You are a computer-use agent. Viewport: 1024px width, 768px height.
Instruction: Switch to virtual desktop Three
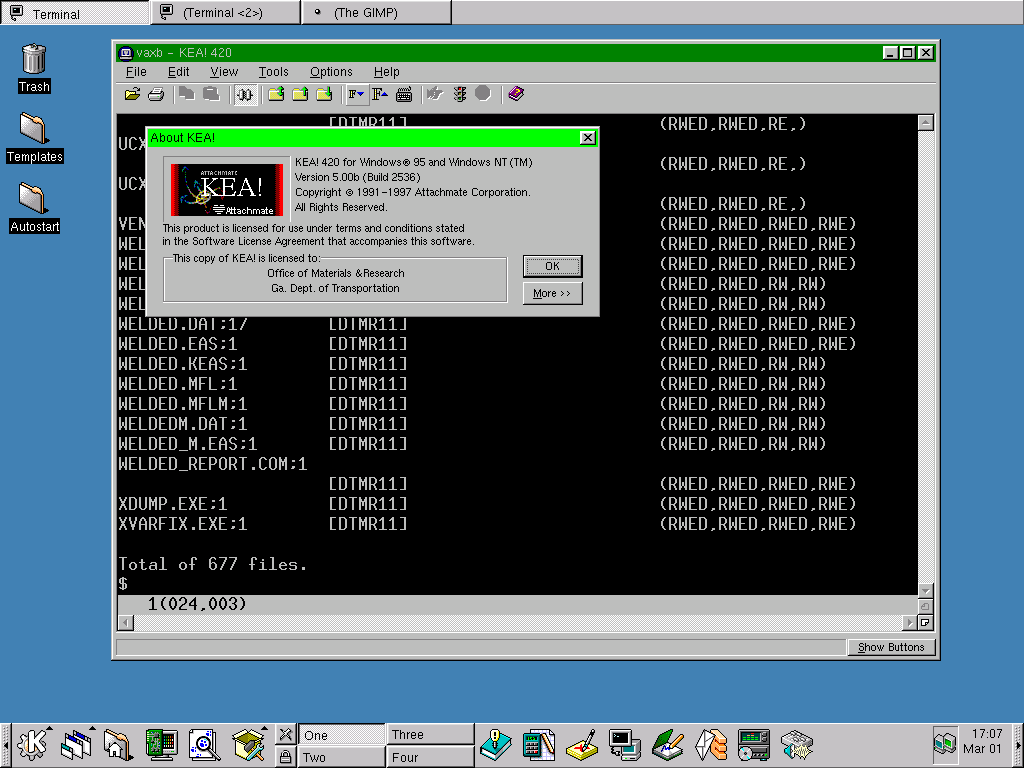pyautogui.click(x=430, y=735)
